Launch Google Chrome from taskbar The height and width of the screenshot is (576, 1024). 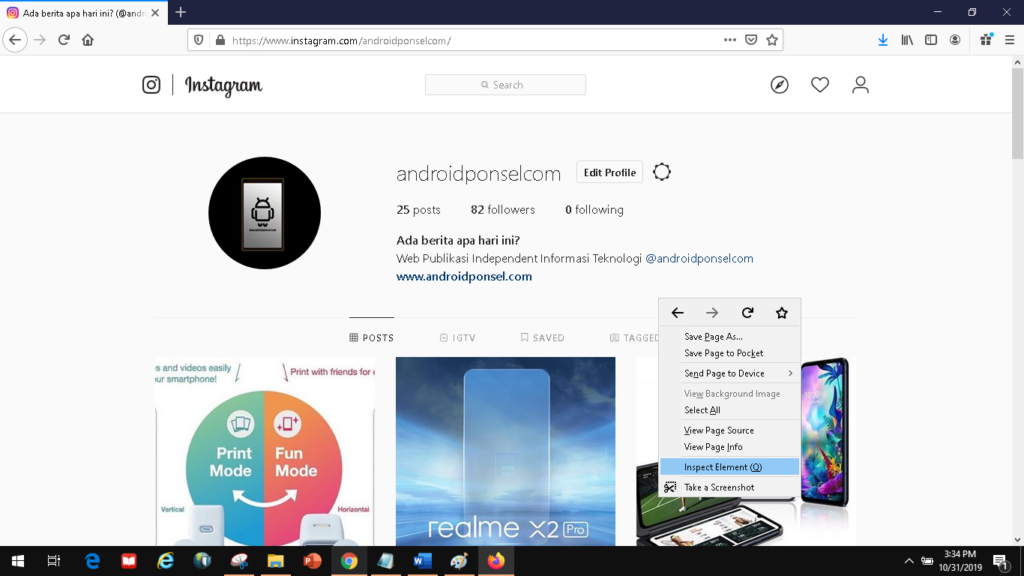click(x=349, y=561)
